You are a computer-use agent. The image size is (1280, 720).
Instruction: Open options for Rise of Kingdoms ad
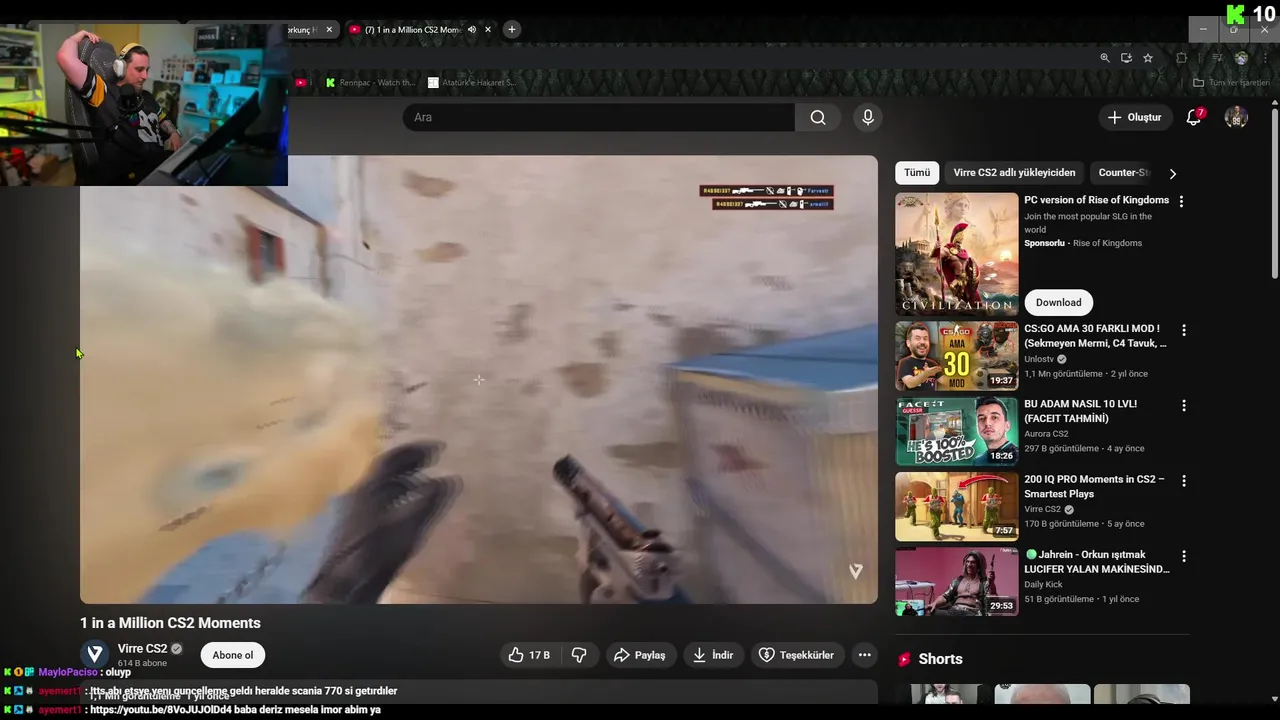pos(1181,201)
